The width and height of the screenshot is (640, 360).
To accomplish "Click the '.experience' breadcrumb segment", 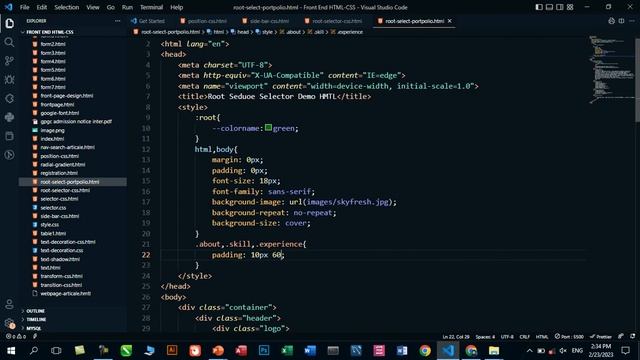I will (x=347, y=32).
